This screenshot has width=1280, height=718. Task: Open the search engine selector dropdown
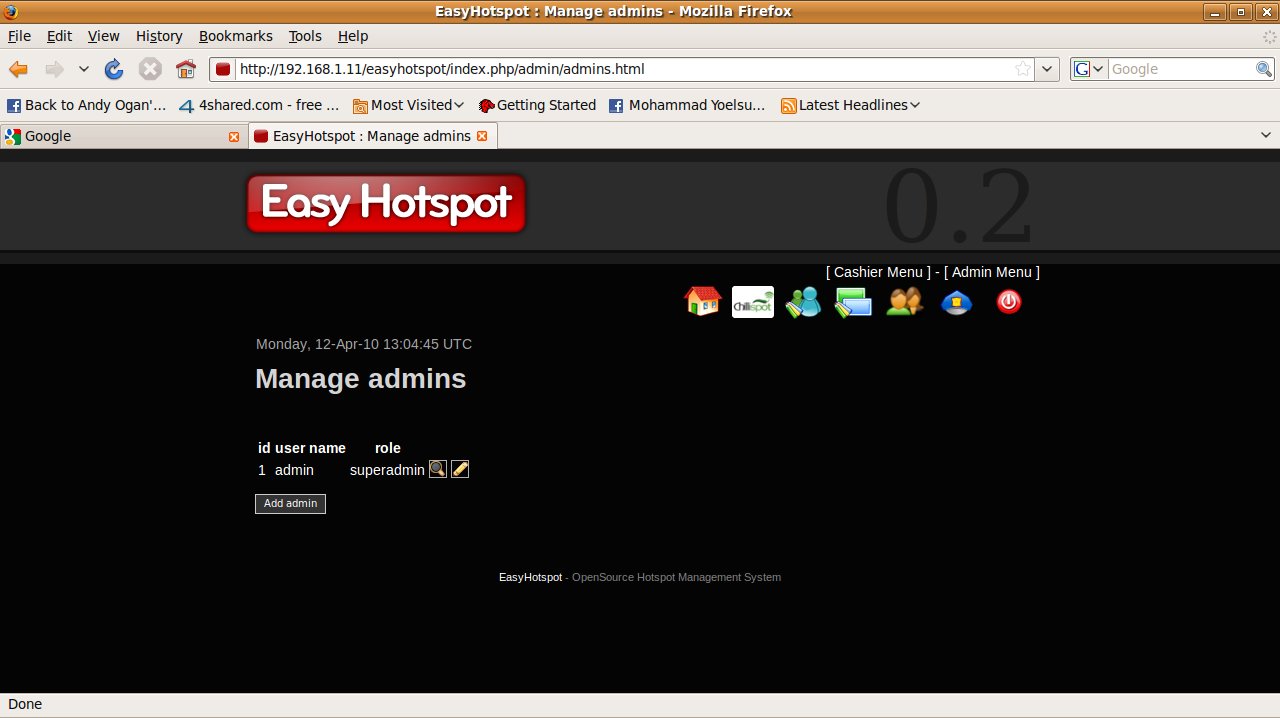click(1089, 69)
